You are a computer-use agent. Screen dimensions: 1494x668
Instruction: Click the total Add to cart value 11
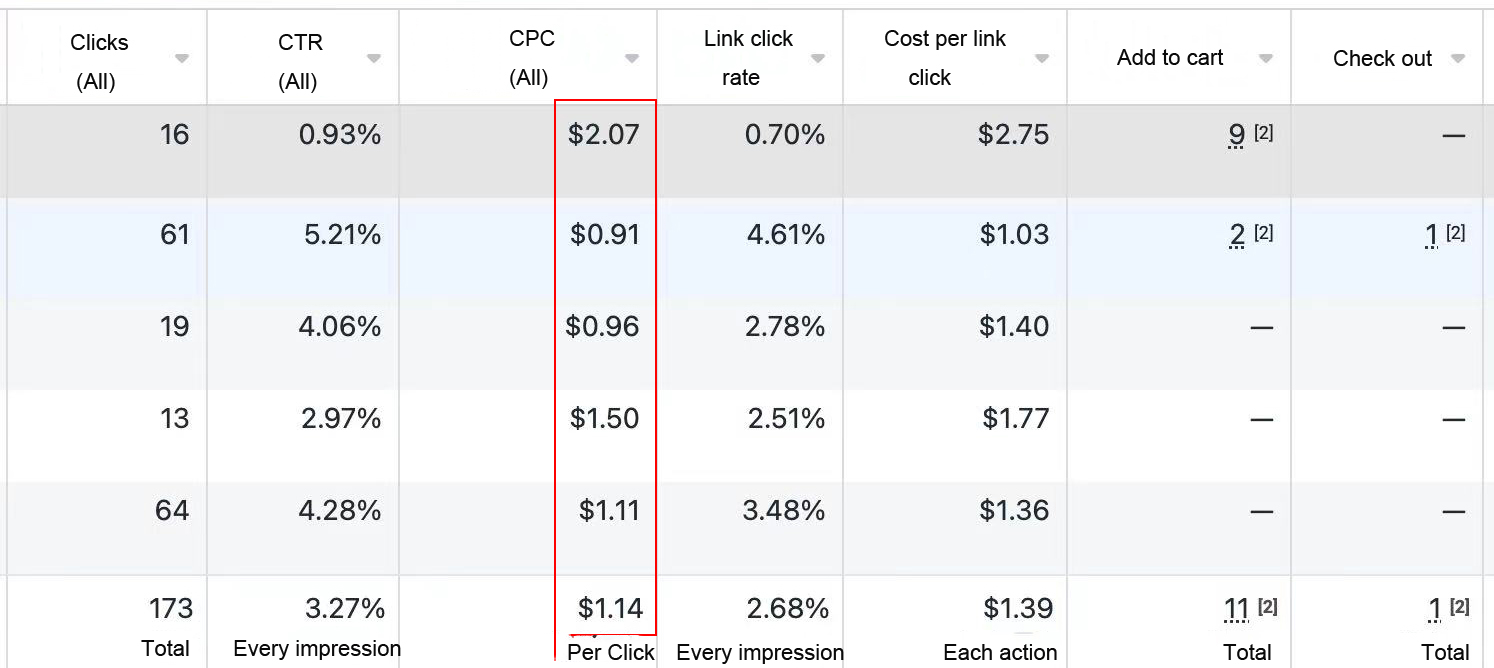(1237, 609)
